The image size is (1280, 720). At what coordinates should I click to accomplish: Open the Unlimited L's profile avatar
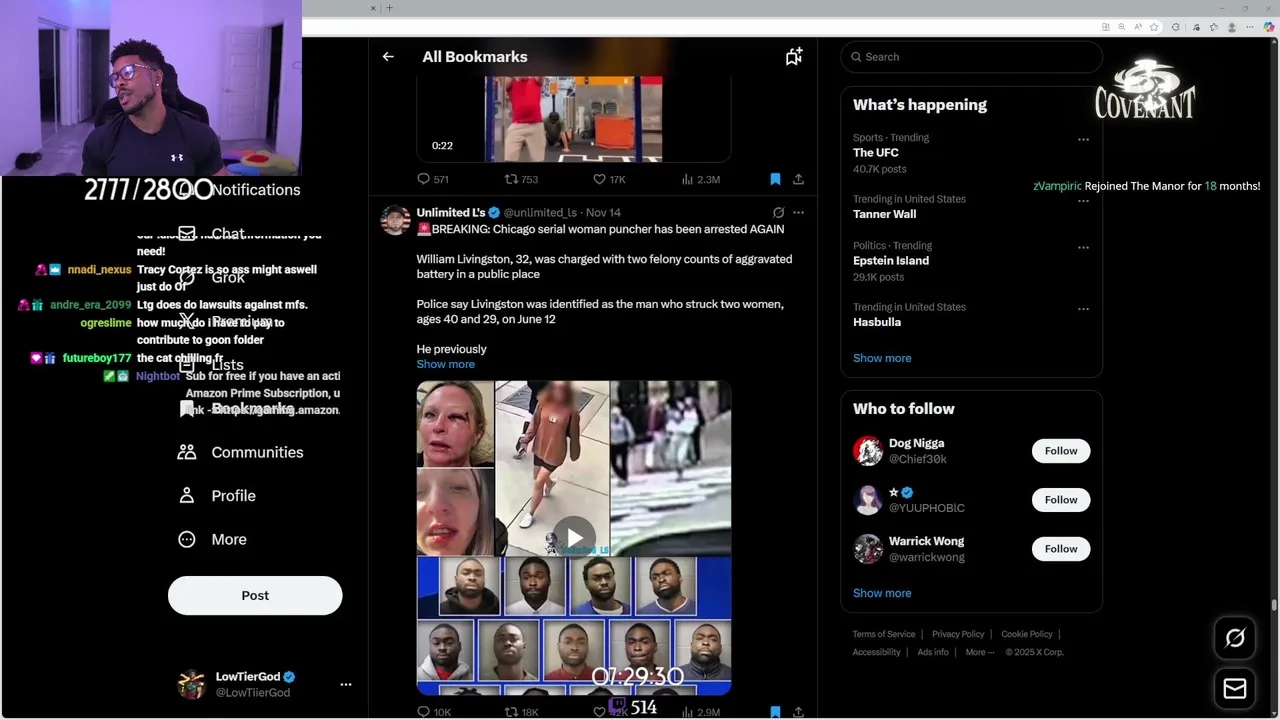coord(395,220)
